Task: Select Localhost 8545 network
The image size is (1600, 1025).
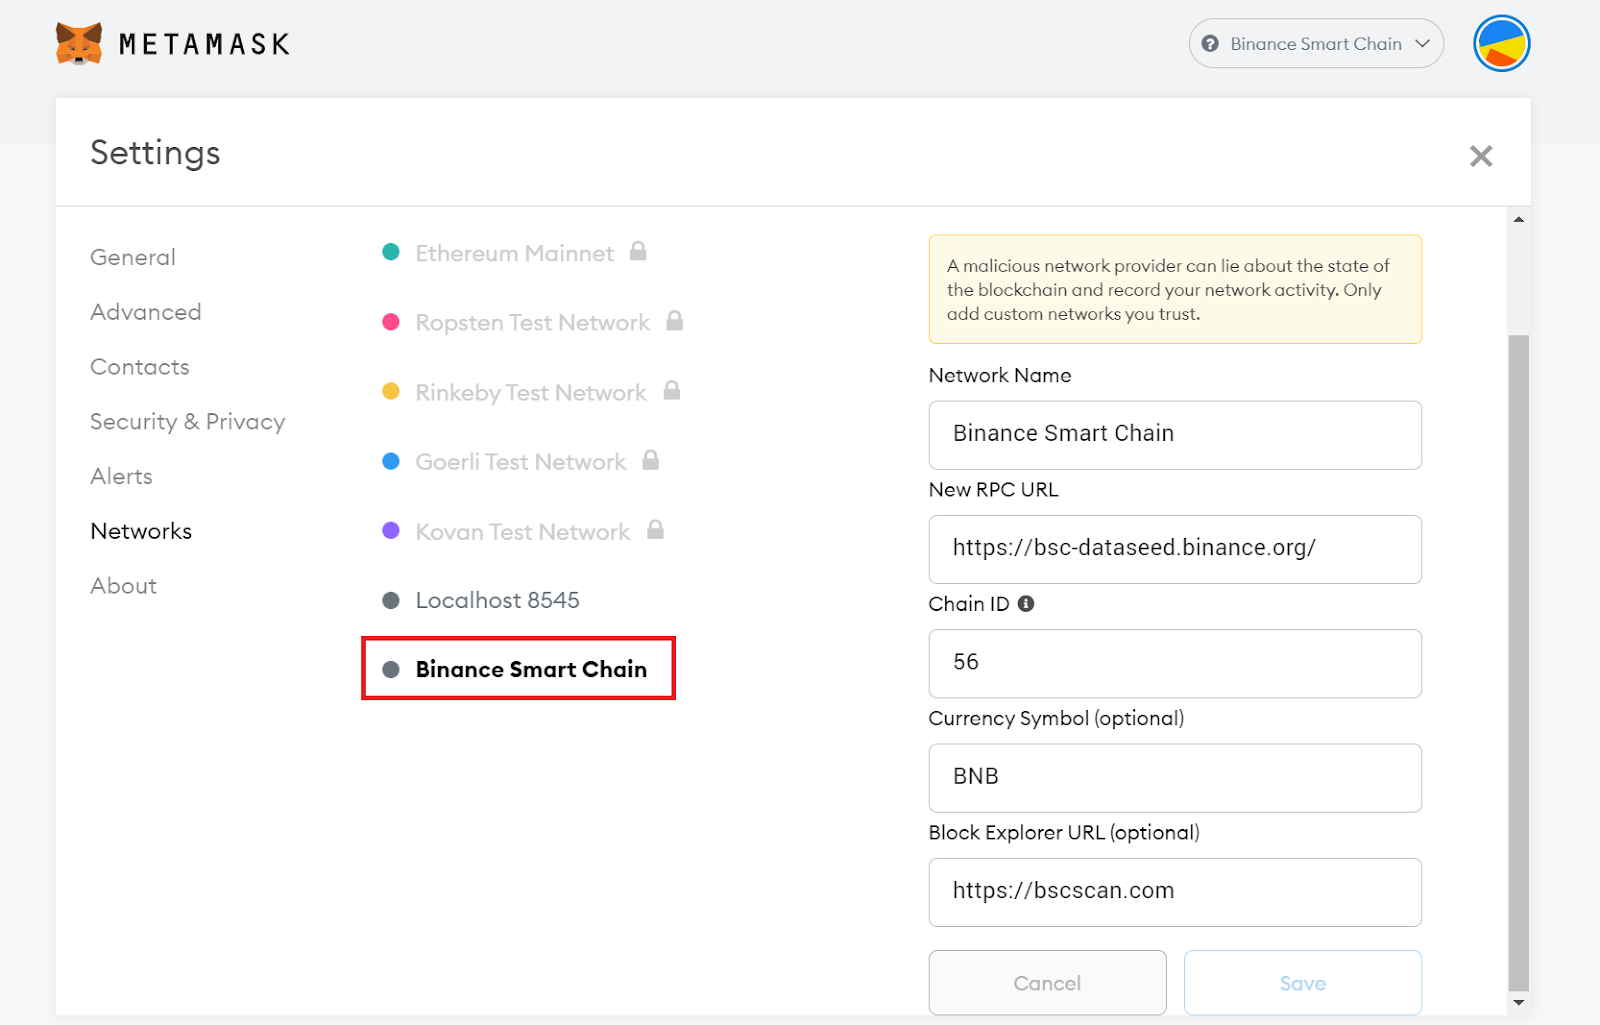Action: tap(497, 600)
